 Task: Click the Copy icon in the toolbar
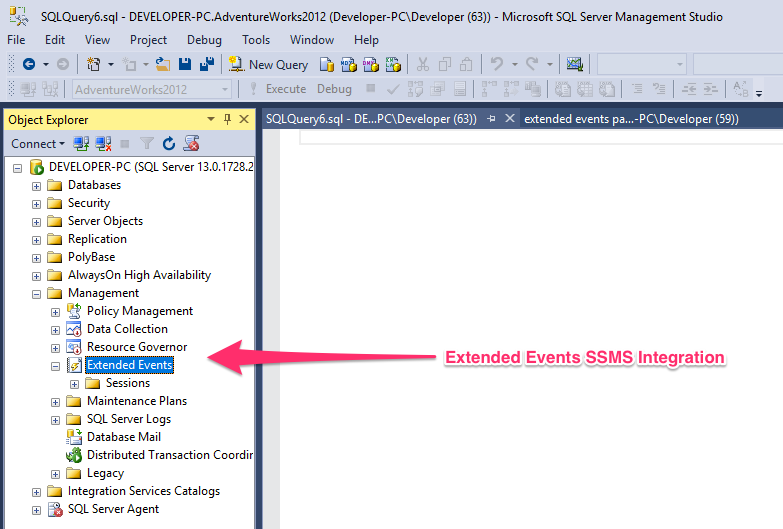click(x=444, y=64)
